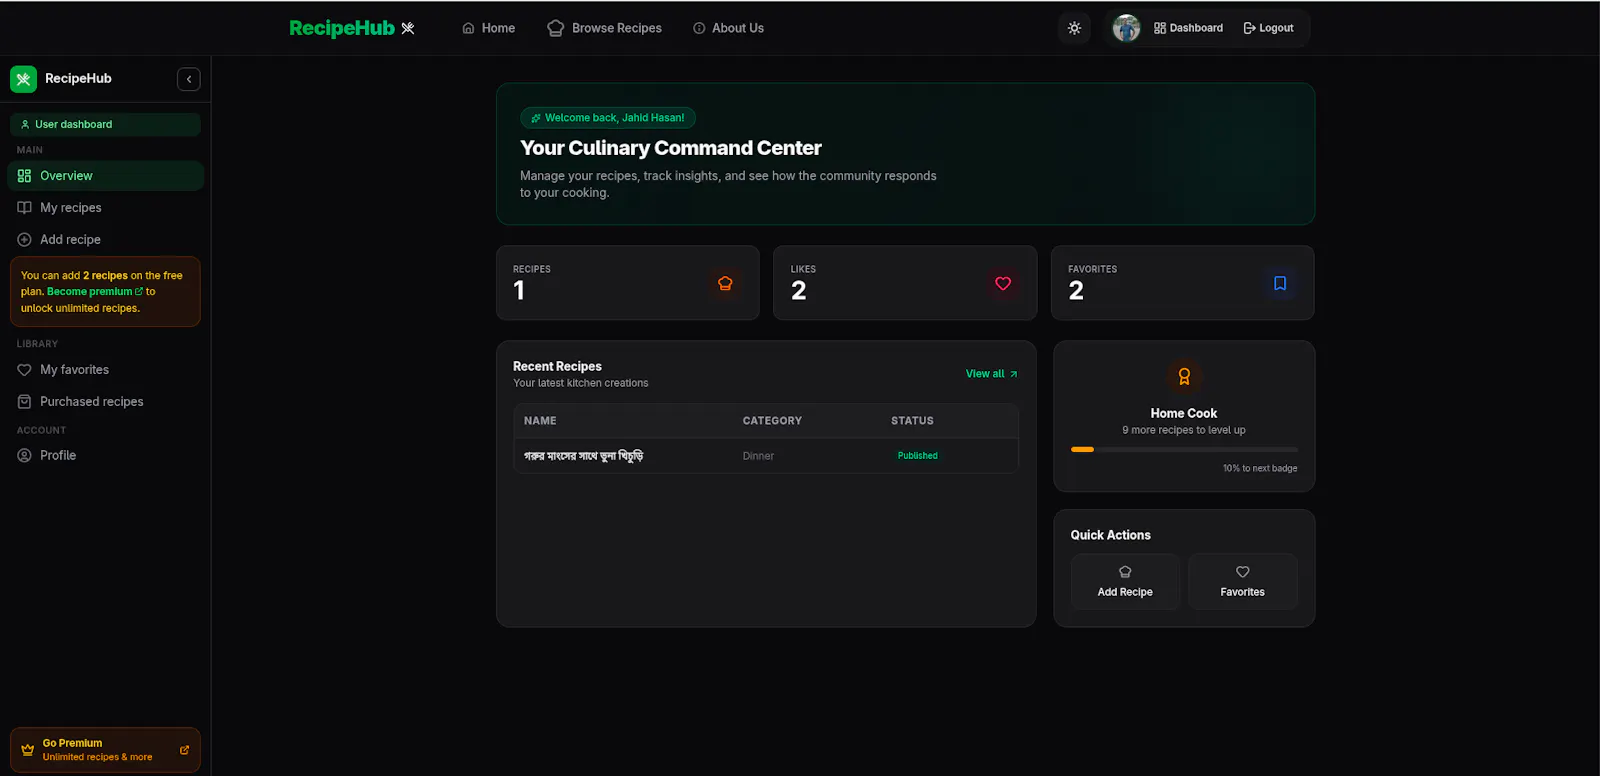Click the badge level progress bar
Screen dimensions: 1600x776
tap(1184, 450)
